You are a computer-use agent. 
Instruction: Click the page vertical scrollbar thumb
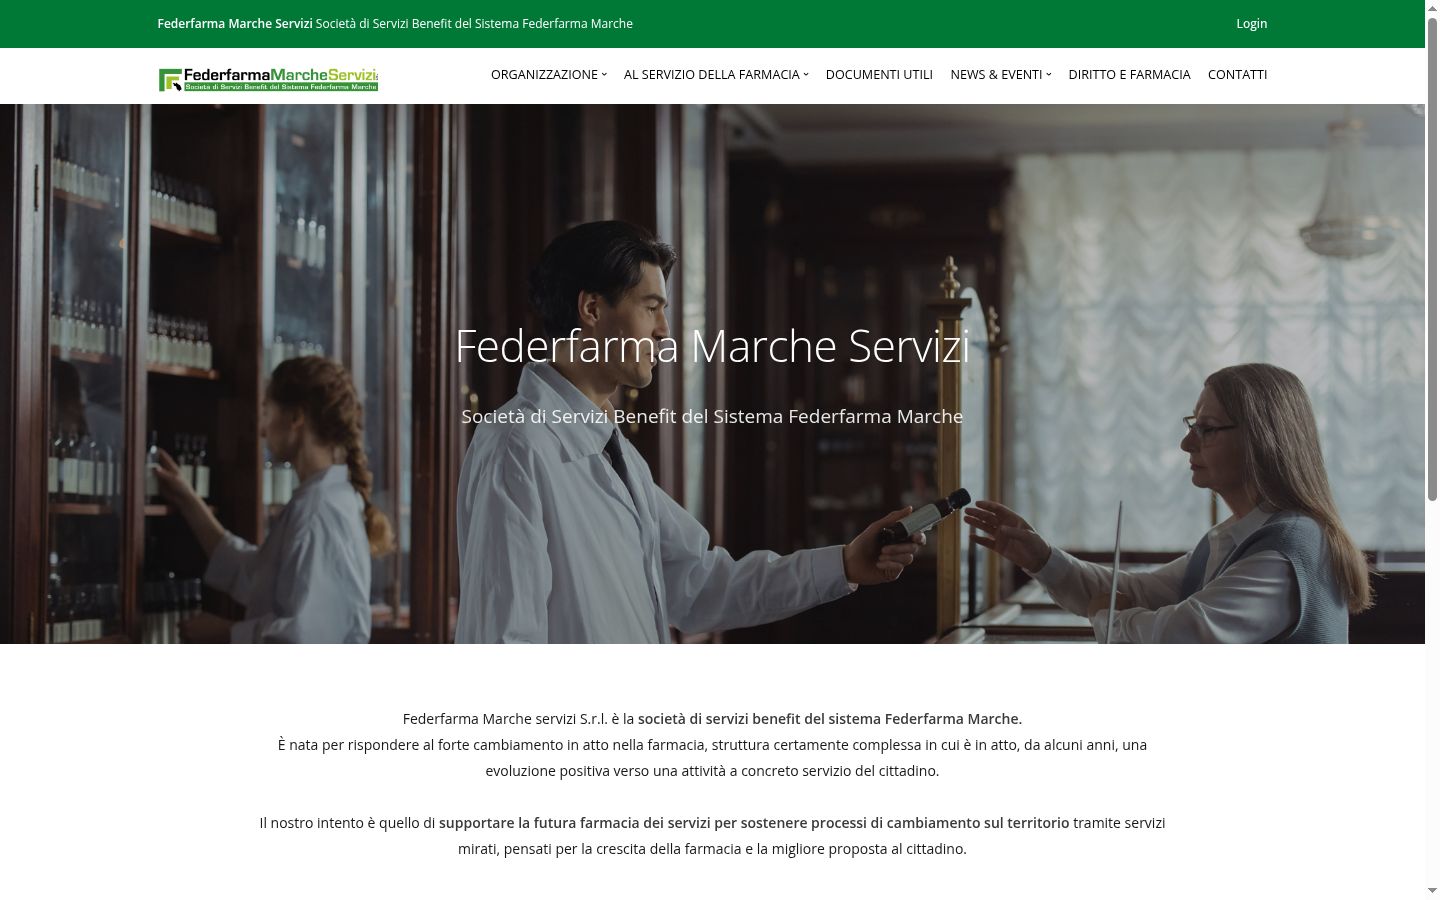point(1432,258)
